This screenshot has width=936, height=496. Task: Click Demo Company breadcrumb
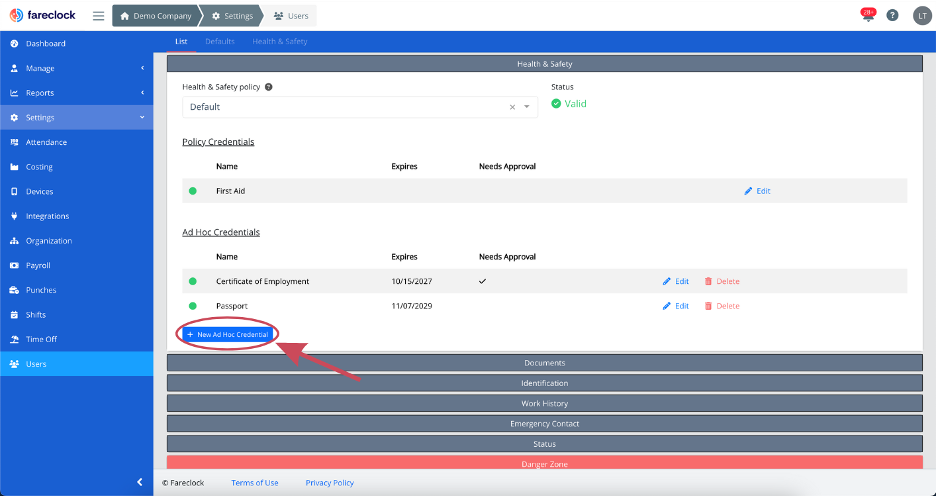(x=156, y=16)
